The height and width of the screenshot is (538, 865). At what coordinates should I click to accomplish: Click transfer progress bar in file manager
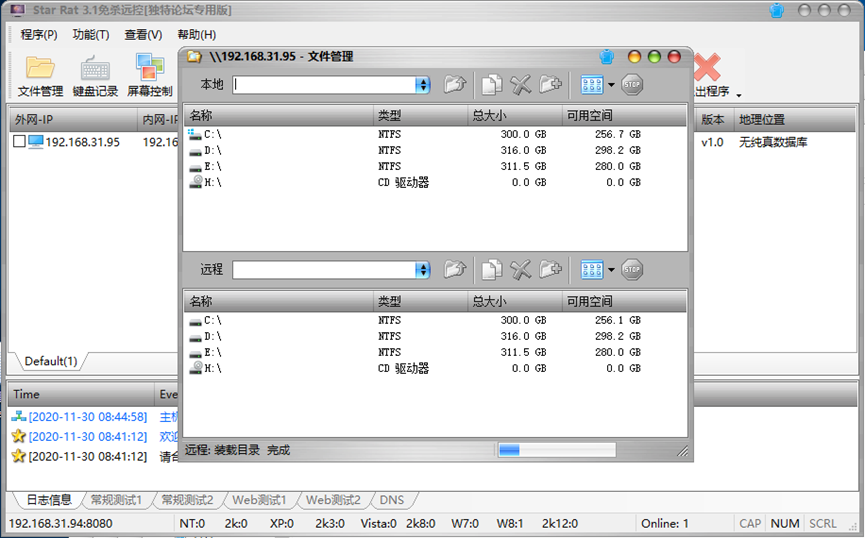pyautogui.click(x=557, y=450)
